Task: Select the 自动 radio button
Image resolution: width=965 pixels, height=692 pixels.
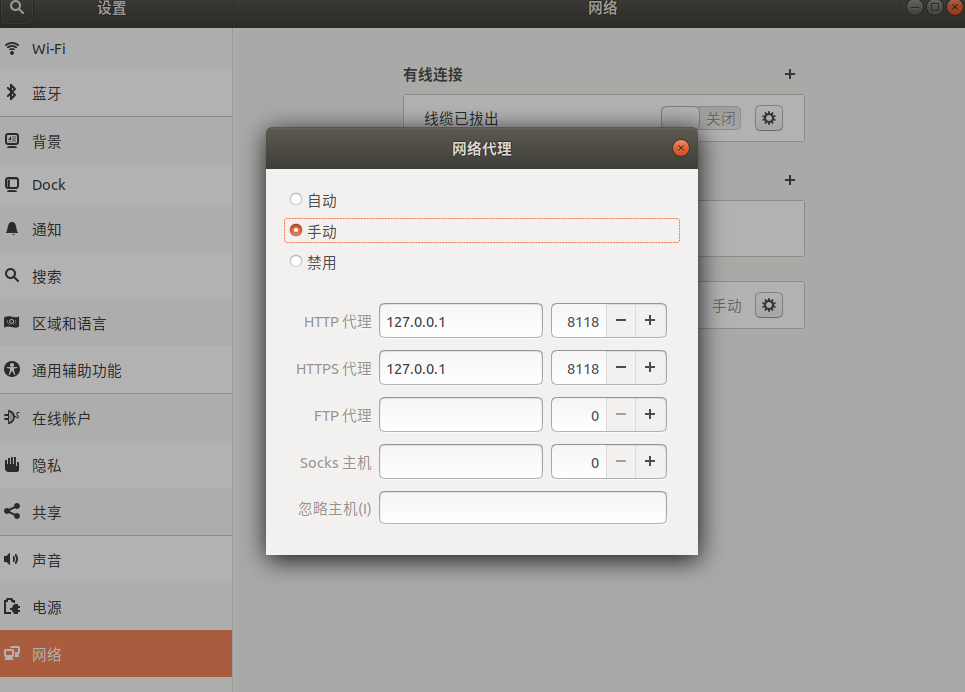Action: 296,199
